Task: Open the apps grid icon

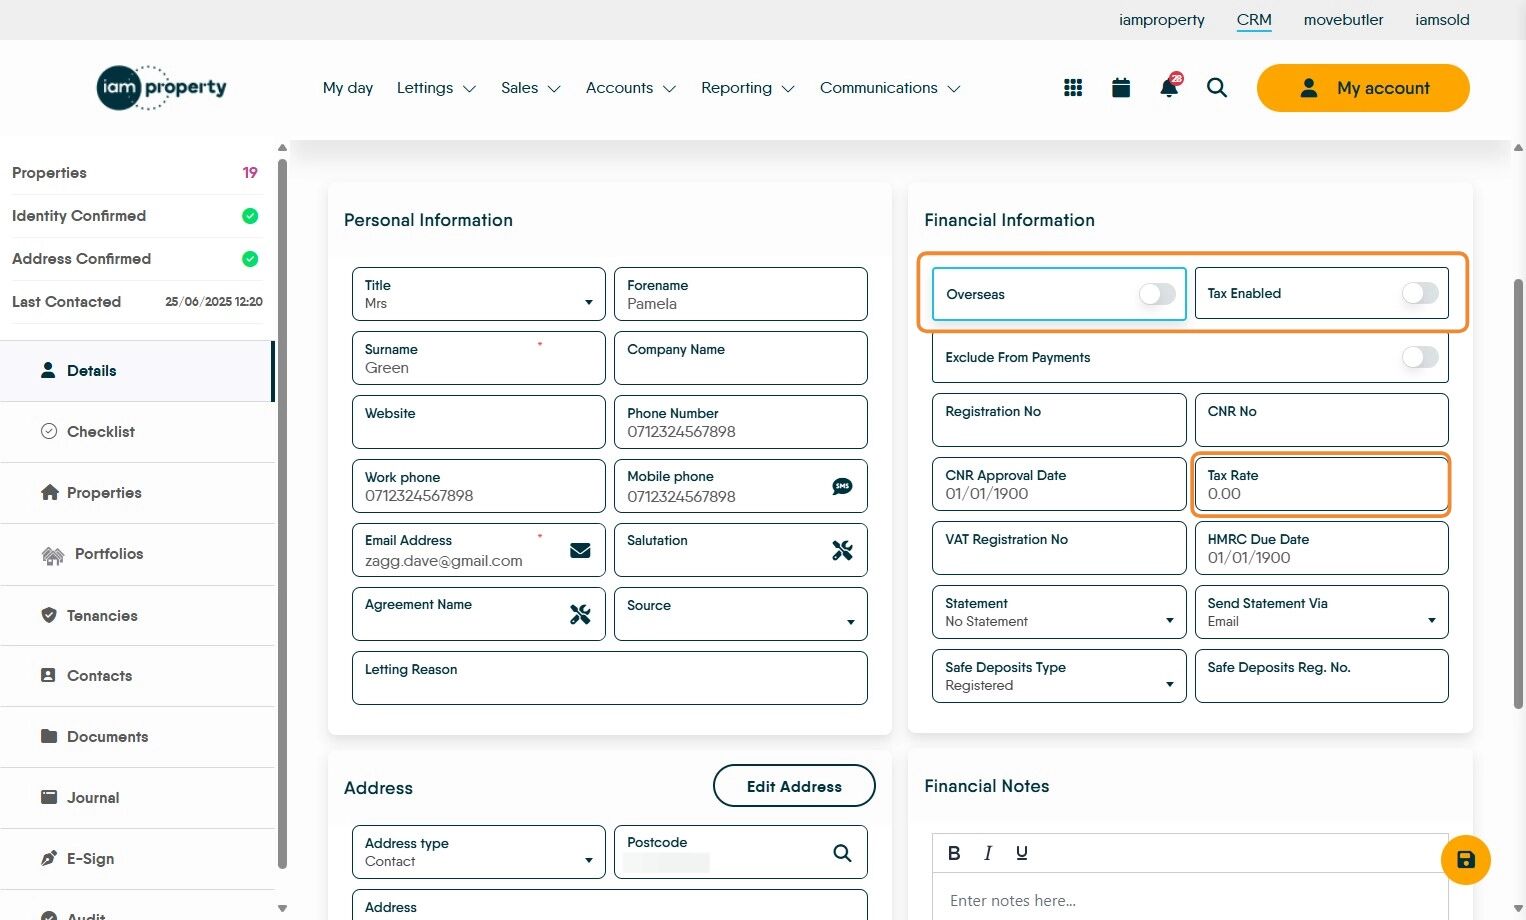Action: (x=1073, y=88)
